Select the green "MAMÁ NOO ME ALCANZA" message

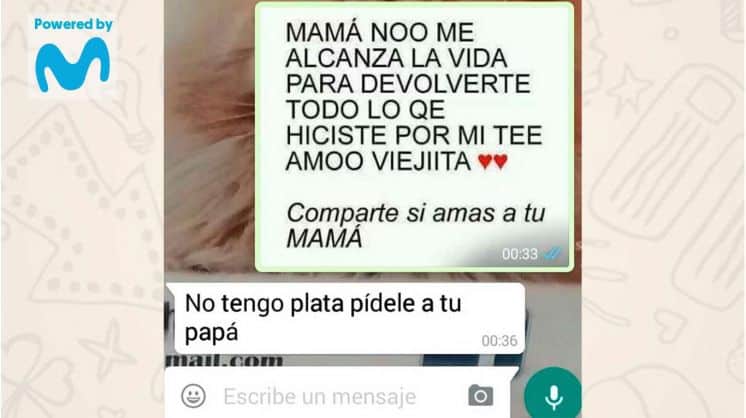pos(414,137)
